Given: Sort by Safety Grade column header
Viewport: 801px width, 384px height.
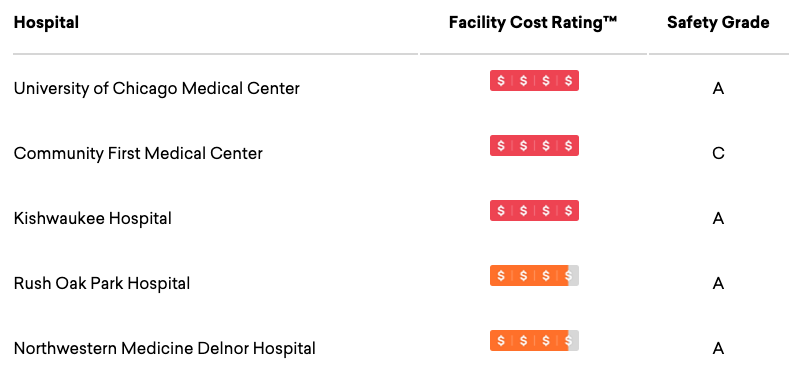Looking at the screenshot, I should [x=718, y=22].
